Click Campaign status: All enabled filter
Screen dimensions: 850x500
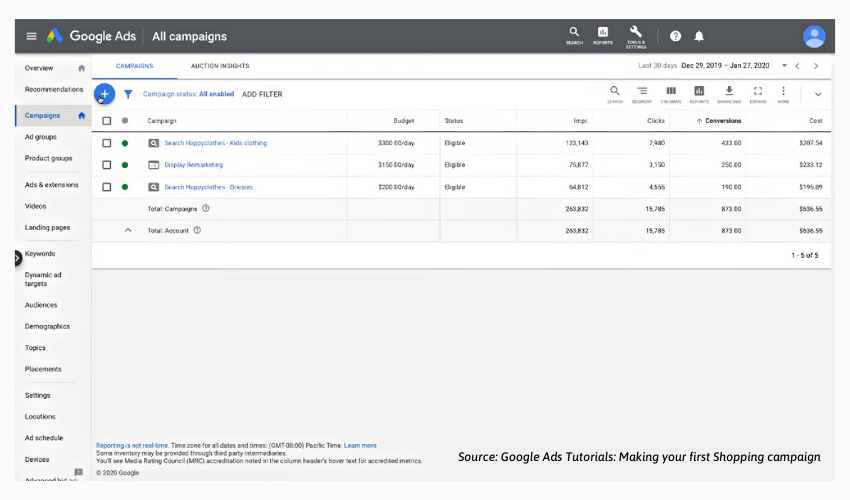tap(189, 94)
